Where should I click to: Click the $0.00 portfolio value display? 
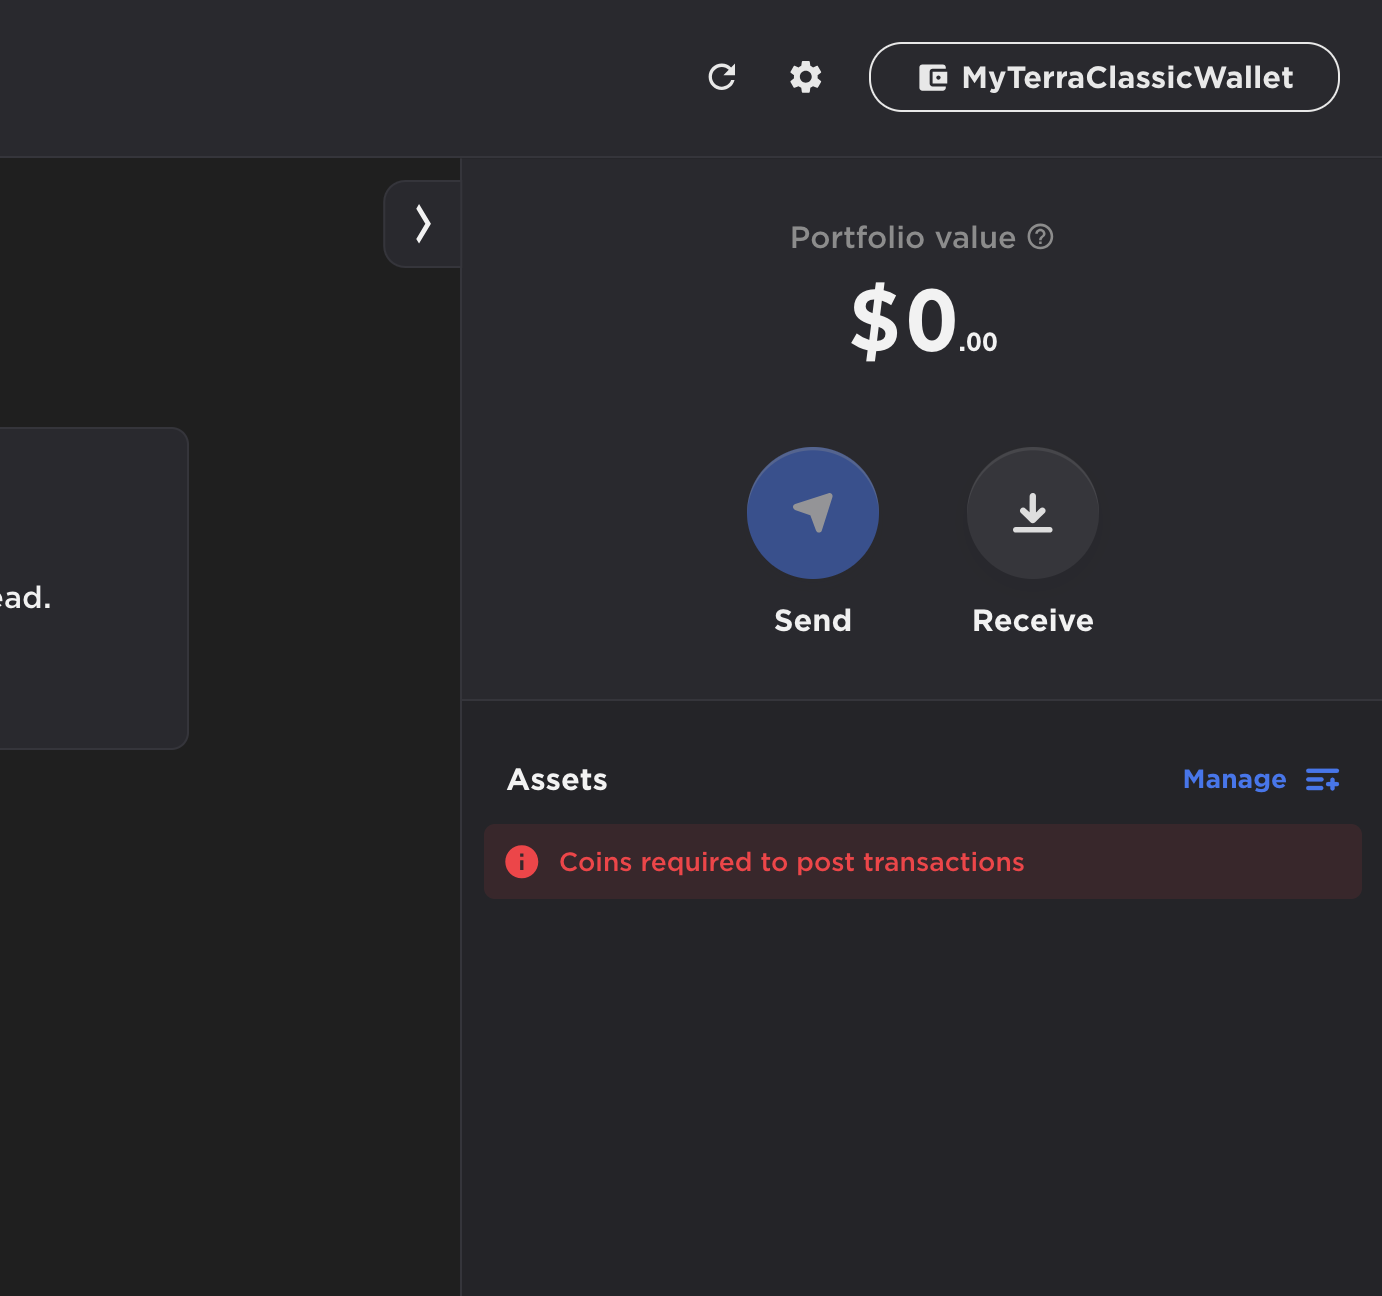(920, 320)
